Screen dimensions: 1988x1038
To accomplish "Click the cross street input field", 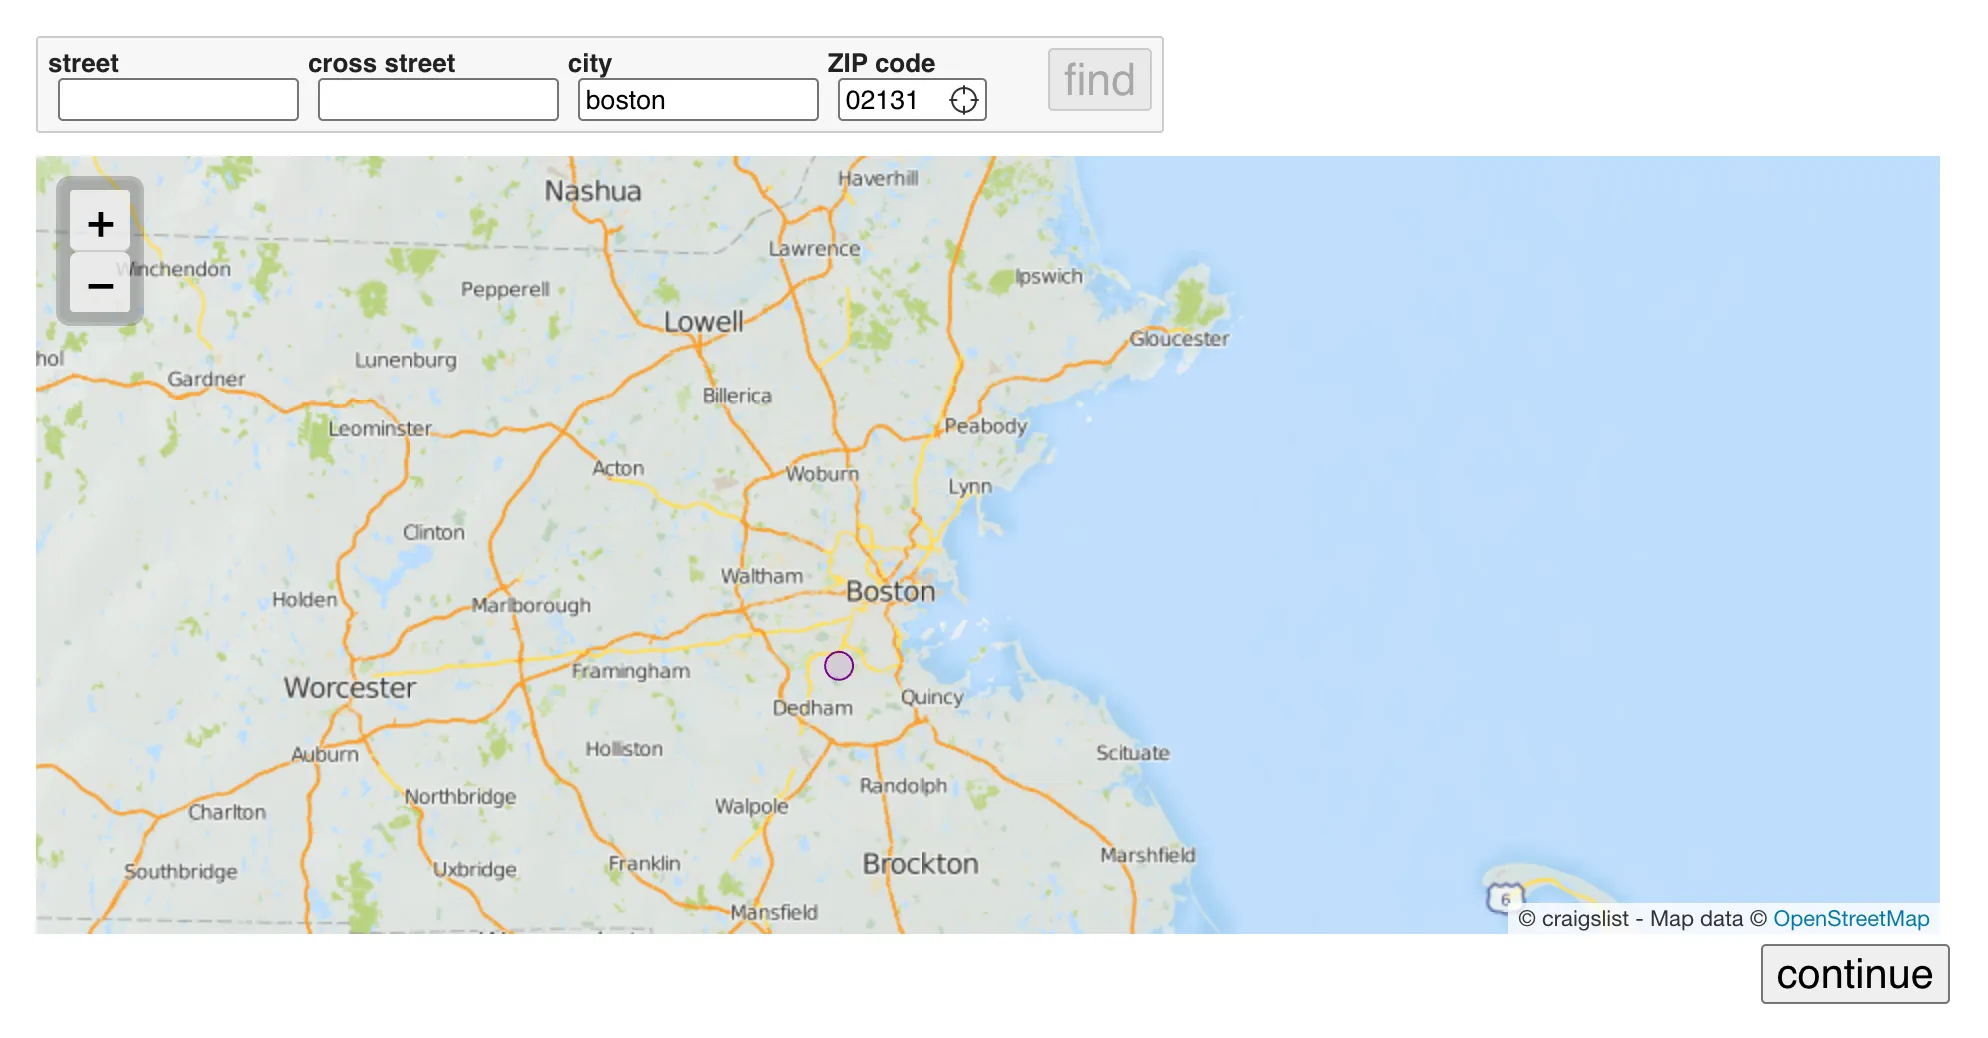I will coord(437,99).
